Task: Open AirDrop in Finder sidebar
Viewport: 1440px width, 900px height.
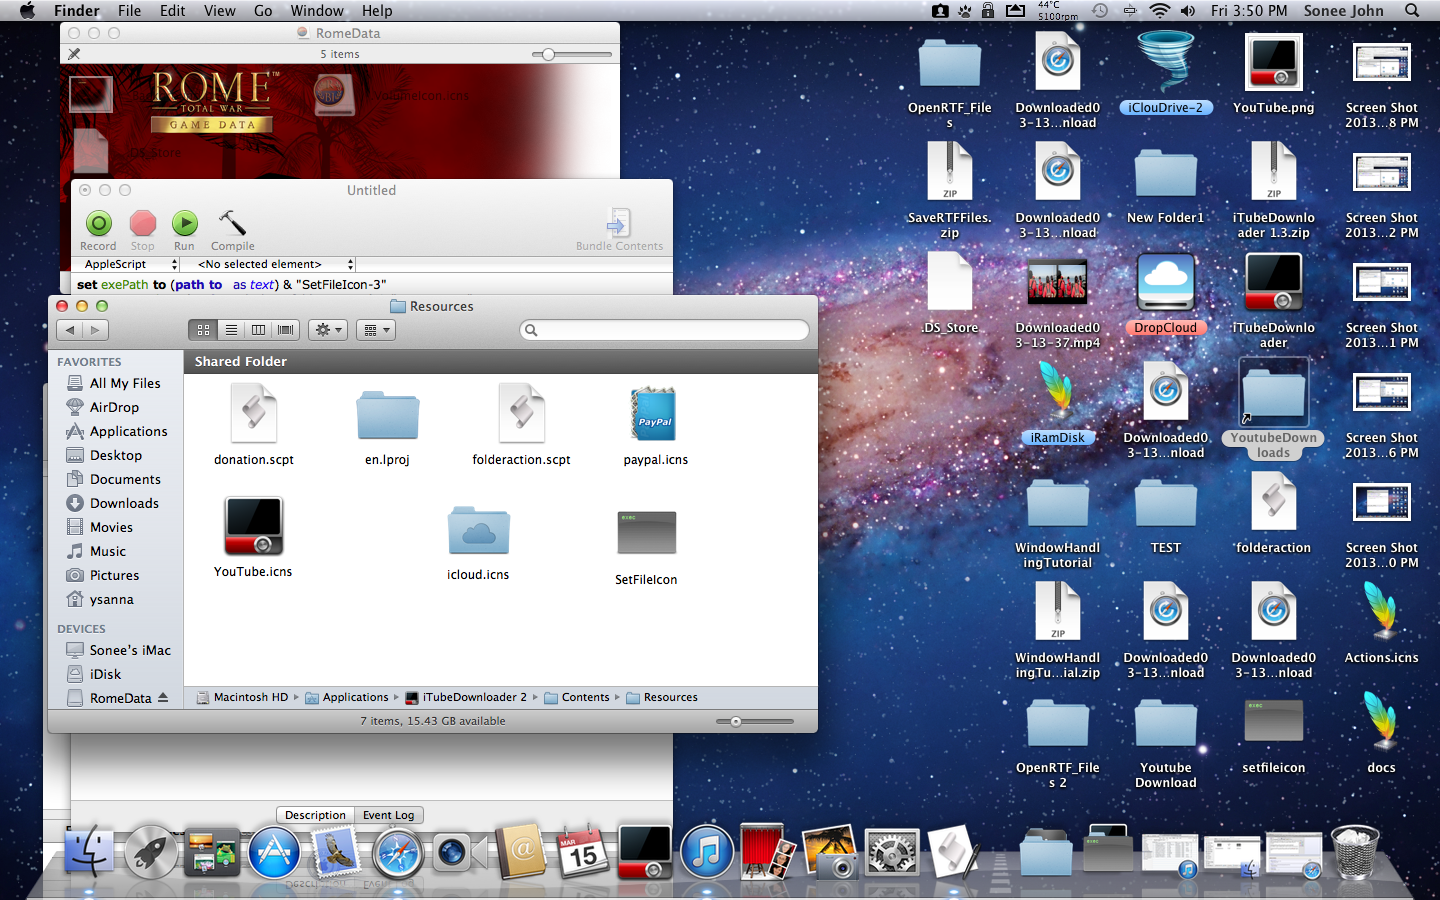Action: (115, 407)
